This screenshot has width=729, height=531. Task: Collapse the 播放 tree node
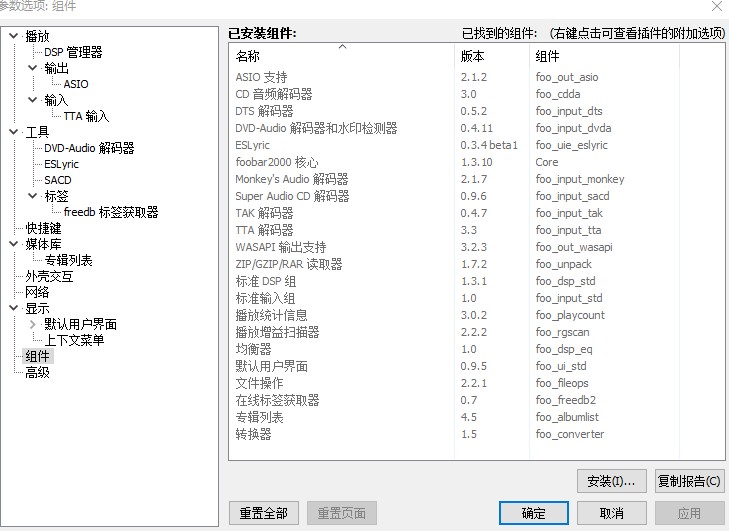click(14, 36)
